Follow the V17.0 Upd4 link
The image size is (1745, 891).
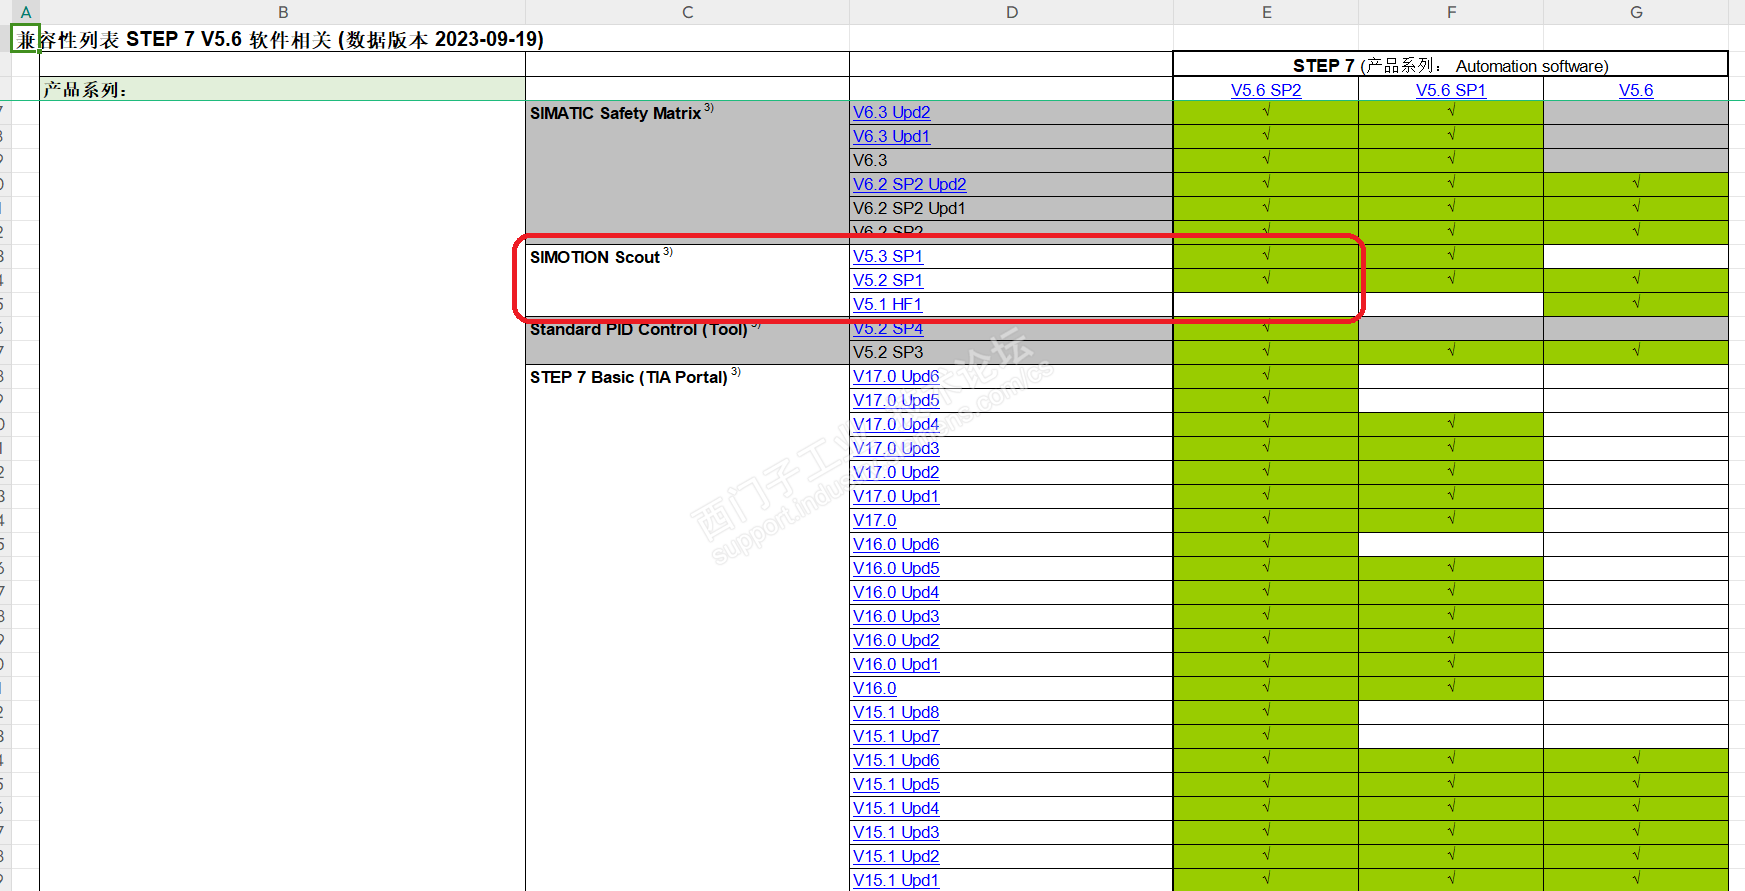click(x=896, y=425)
